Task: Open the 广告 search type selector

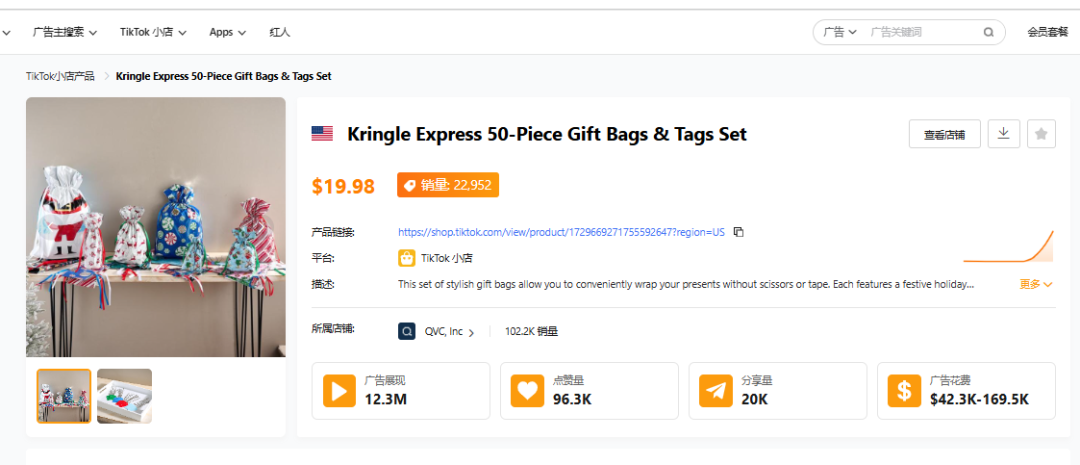Action: [839, 32]
